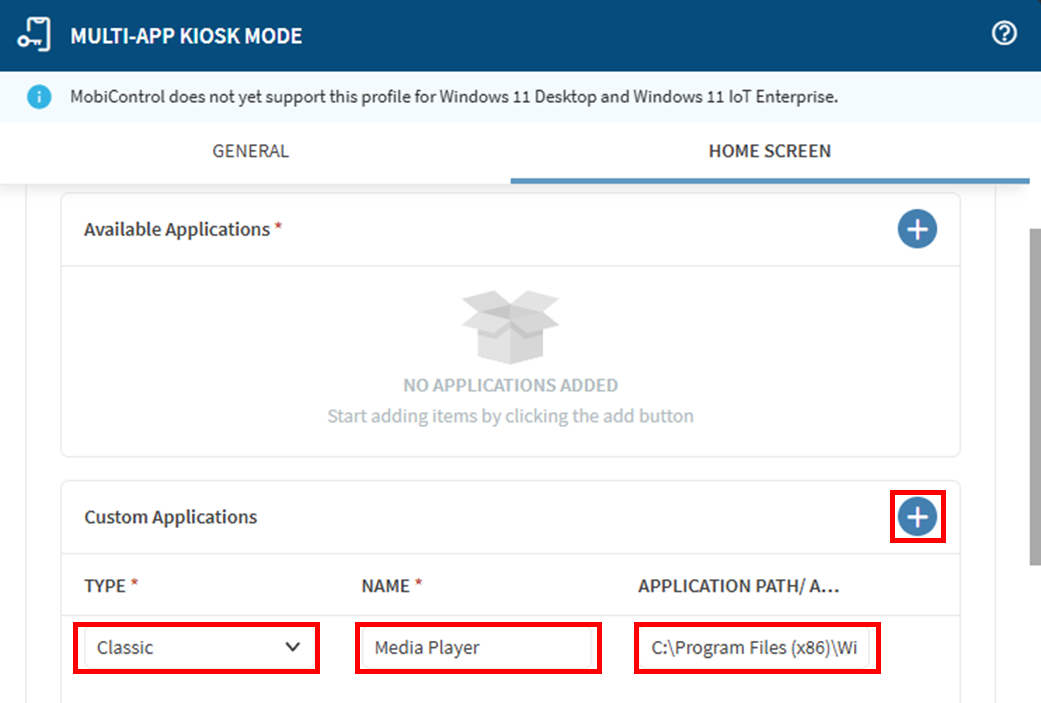The height and width of the screenshot is (703, 1041).
Task: Click the APPLICATION PATH column header
Action: click(x=738, y=586)
